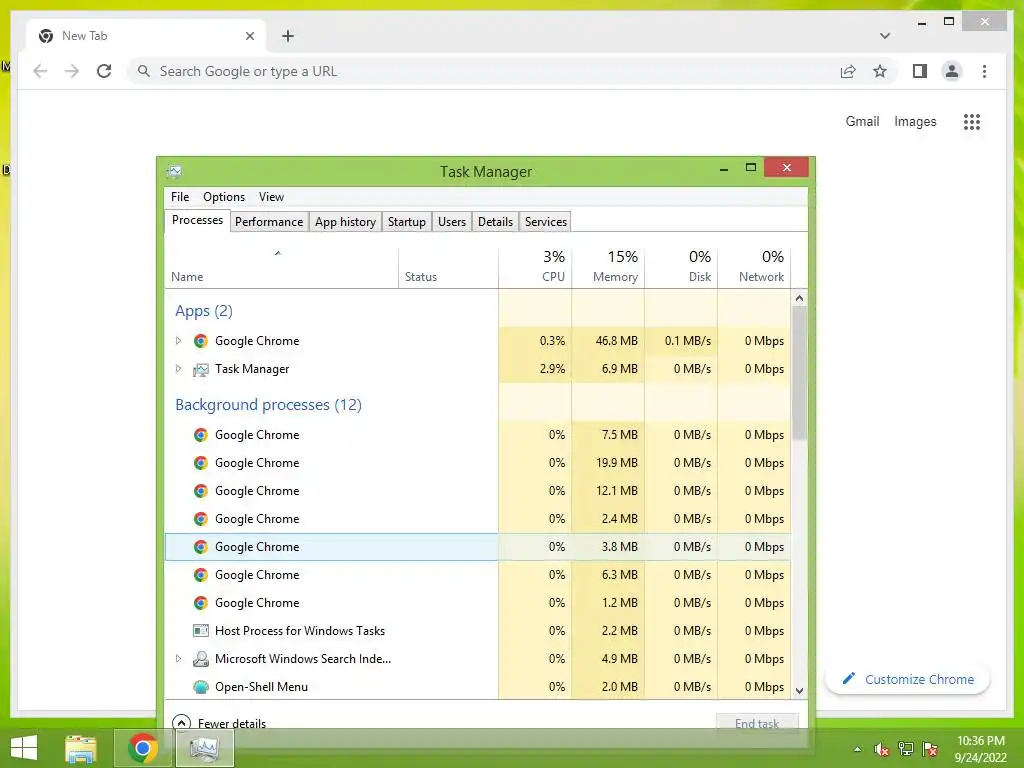Viewport: 1024px width, 768px height.
Task: Select Chrome process using 7.5 MB
Action: 478,435
